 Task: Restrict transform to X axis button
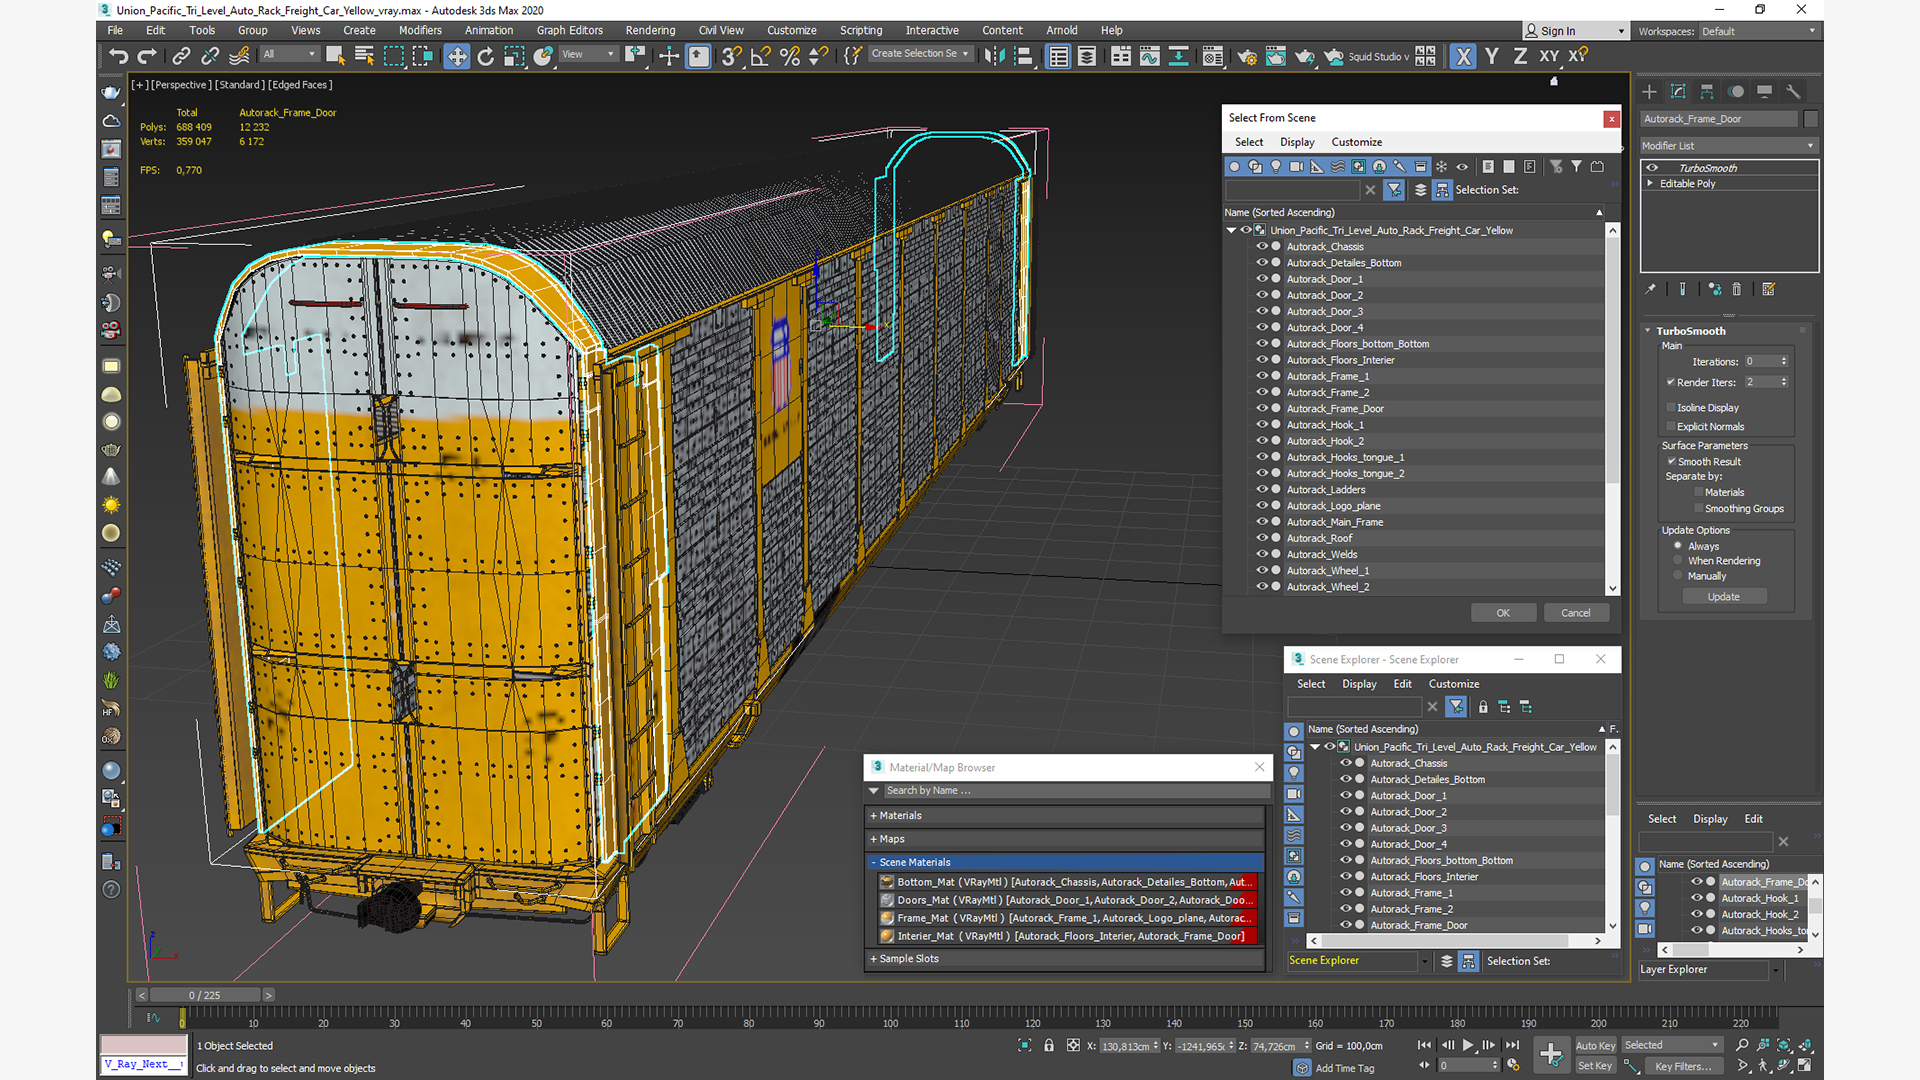pyautogui.click(x=1463, y=57)
